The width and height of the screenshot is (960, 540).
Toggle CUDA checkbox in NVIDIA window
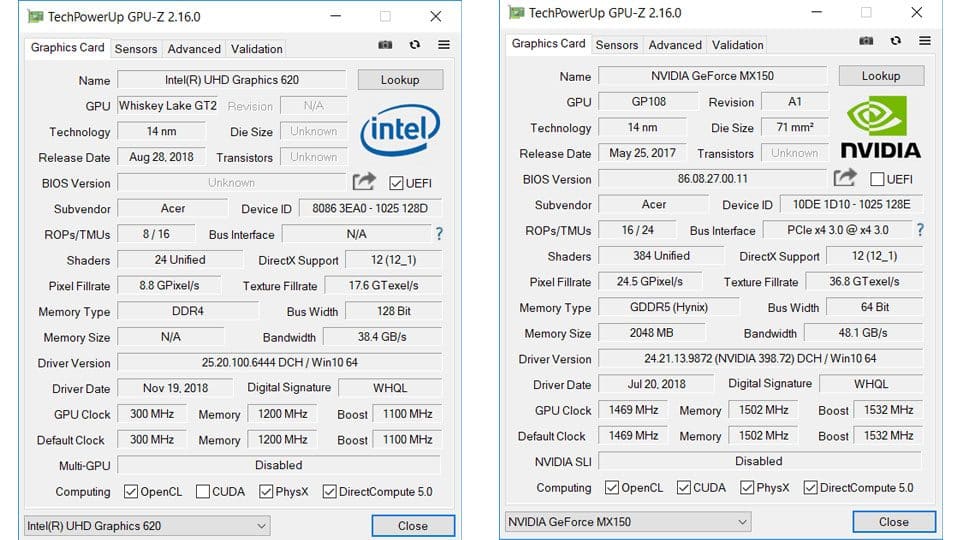(684, 488)
